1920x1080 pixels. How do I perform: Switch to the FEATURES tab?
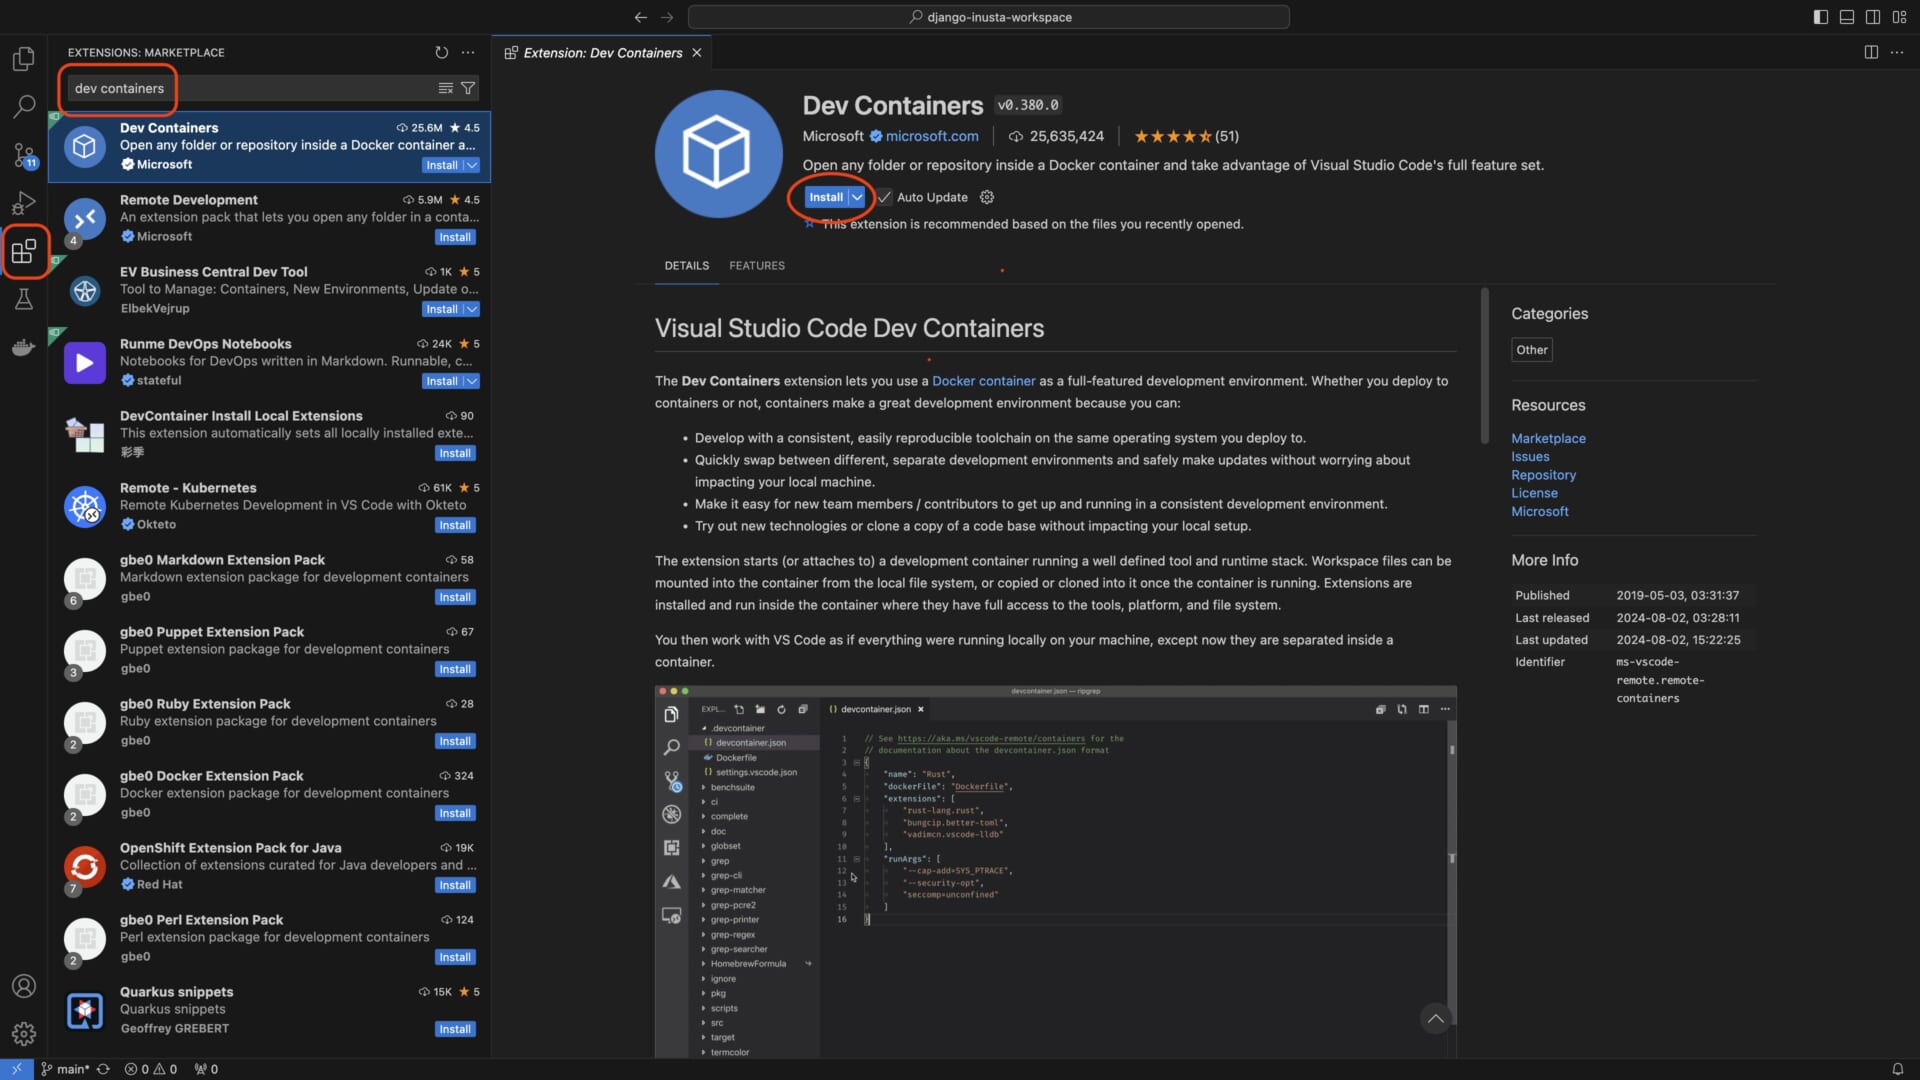(757, 265)
